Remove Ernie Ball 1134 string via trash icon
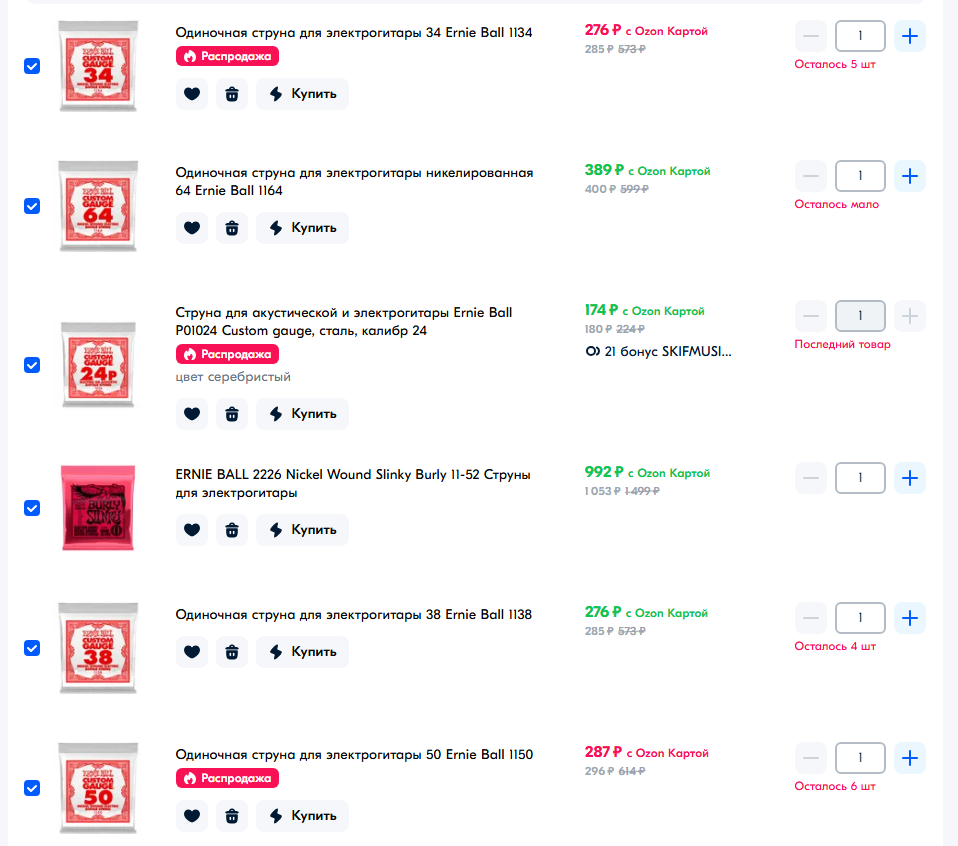This screenshot has height=846, width=958. [x=232, y=94]
